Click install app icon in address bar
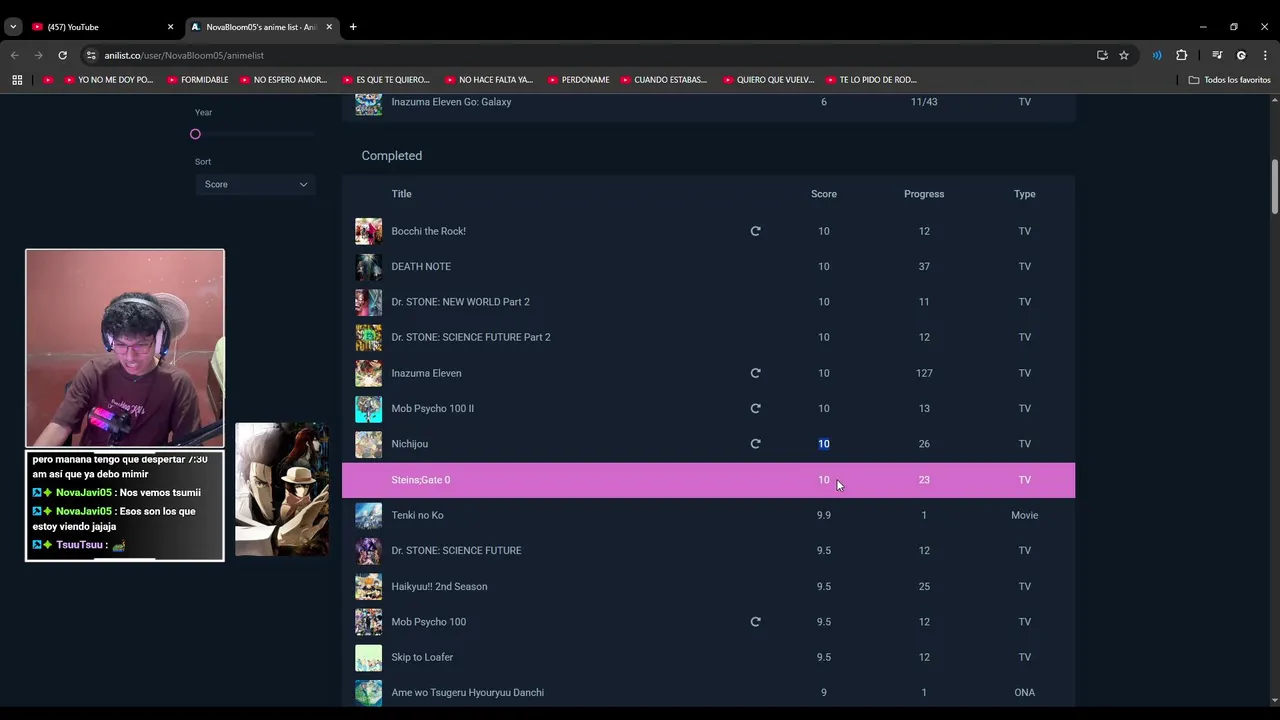1280x720 pixels. pyautogui.click(x=1102, y=55)
